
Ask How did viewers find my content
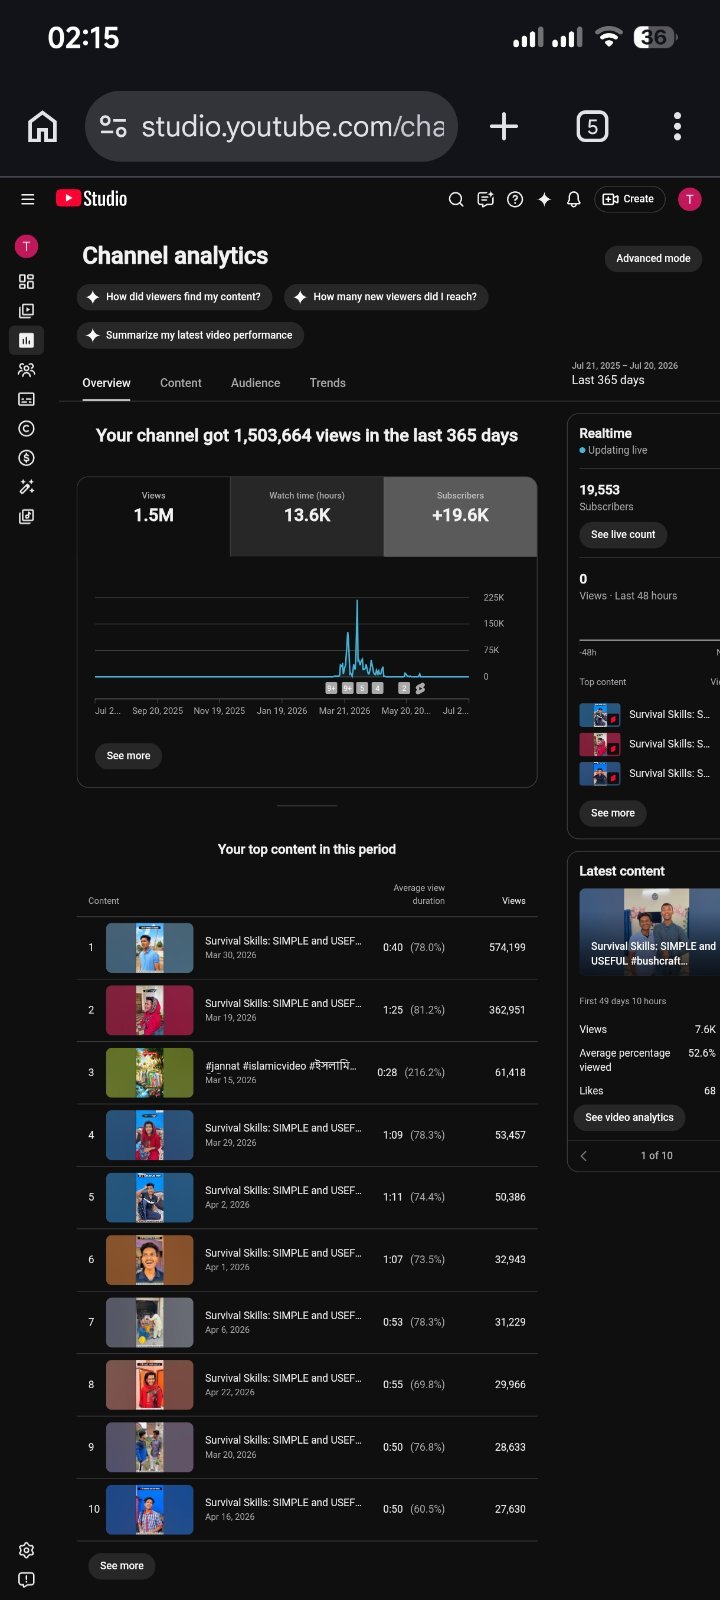pos(176,297)
